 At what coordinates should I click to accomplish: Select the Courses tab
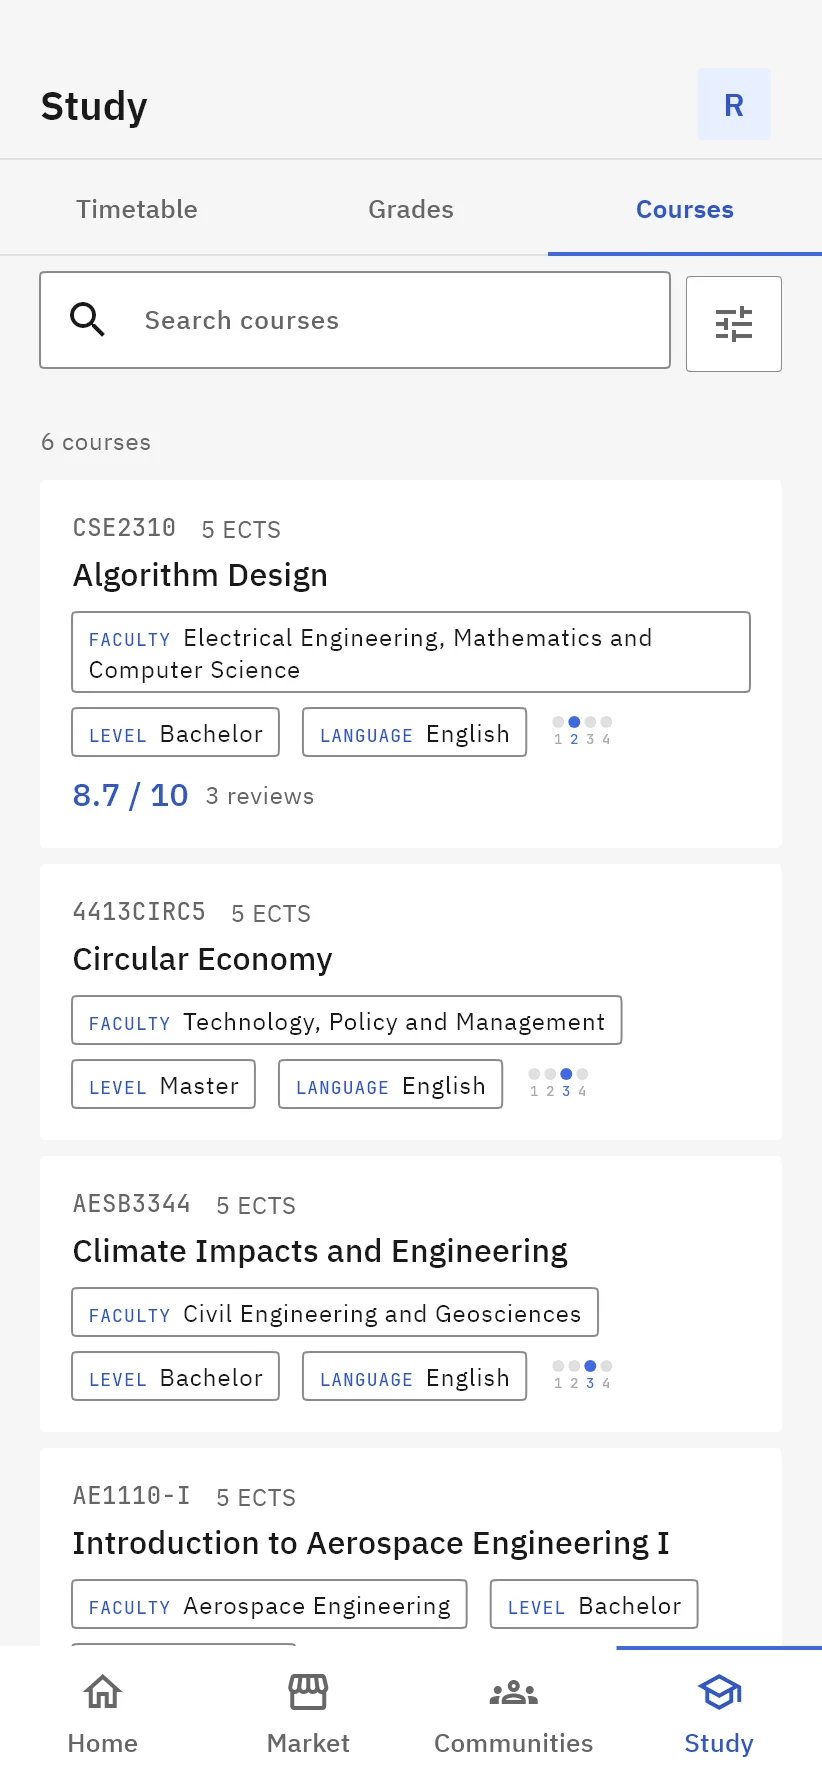tap(685, 209)
